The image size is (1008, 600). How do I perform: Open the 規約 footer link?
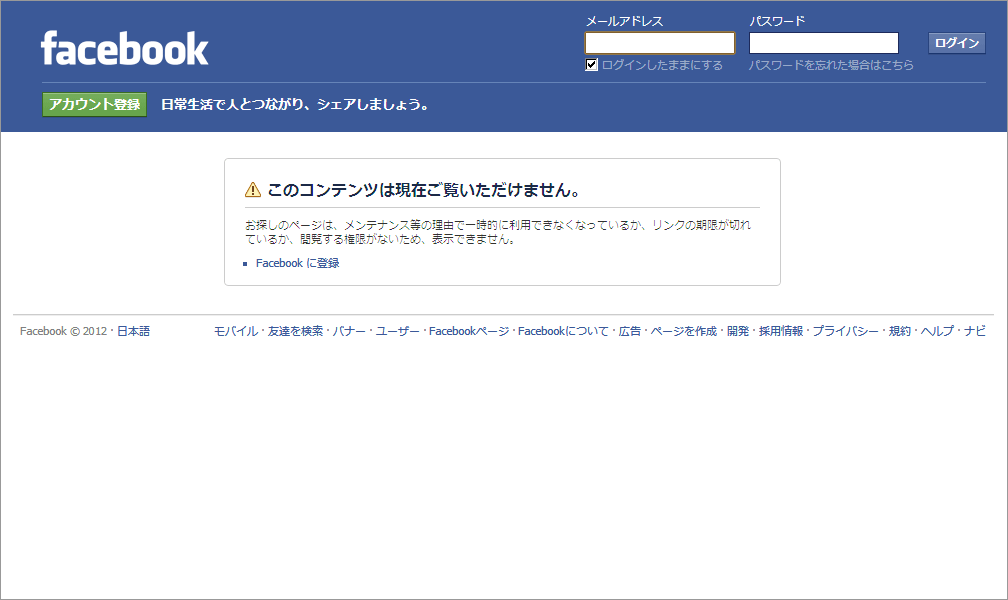click(x=900, y=331)
